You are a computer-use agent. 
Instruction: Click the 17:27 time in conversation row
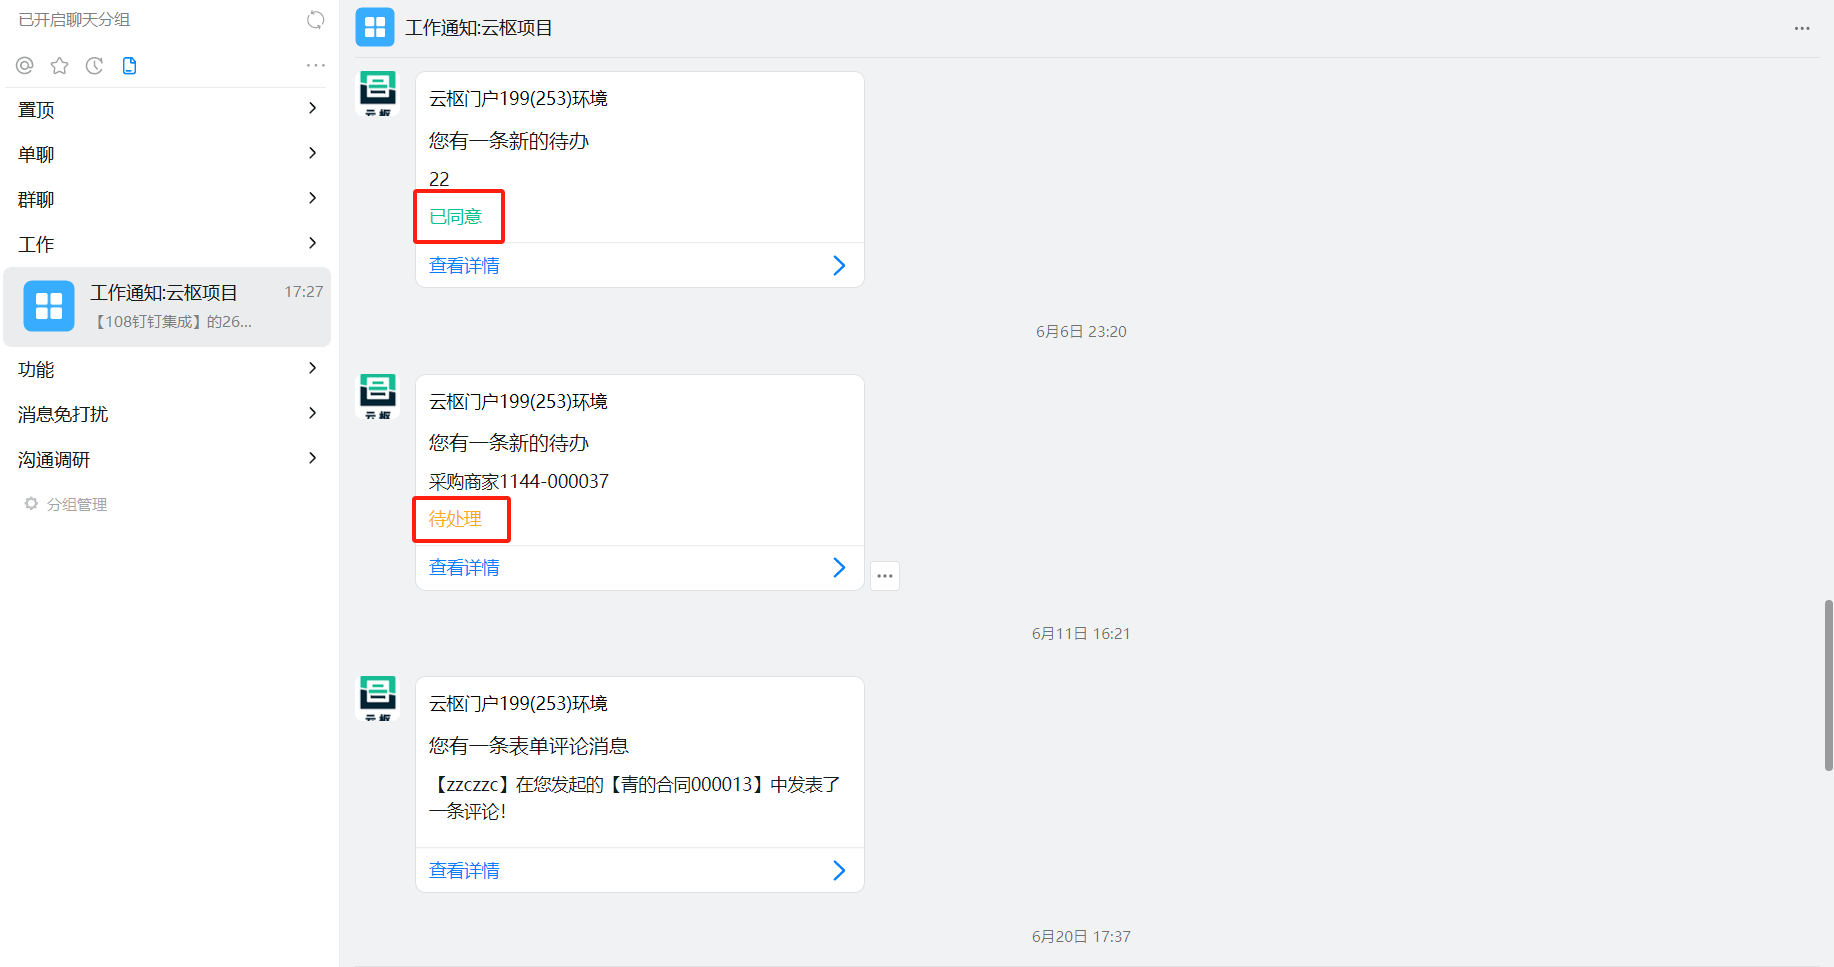[x=304, y=292]
